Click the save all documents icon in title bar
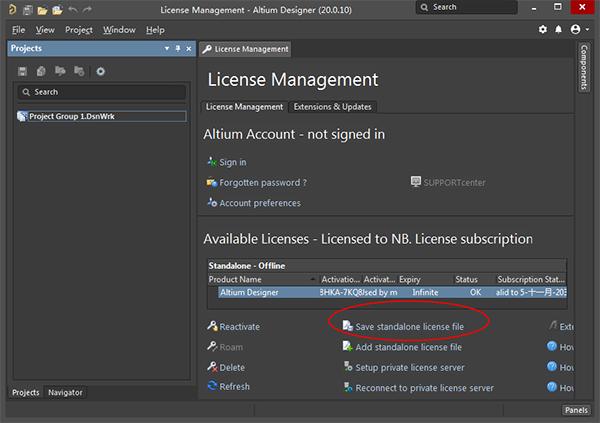The width and height of the screenshot is (600, 423). point(28,10)
